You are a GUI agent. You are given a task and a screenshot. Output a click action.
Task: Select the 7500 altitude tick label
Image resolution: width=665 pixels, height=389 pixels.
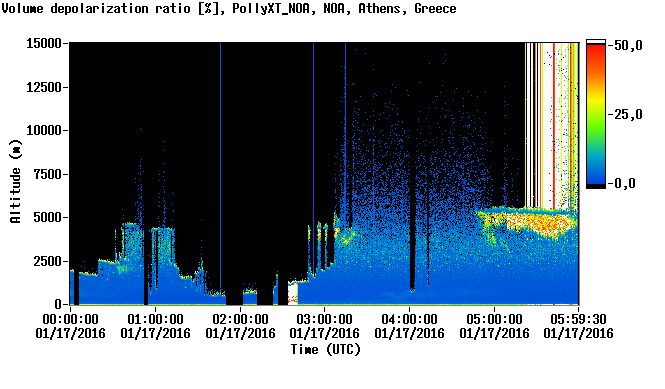[47, 174]
